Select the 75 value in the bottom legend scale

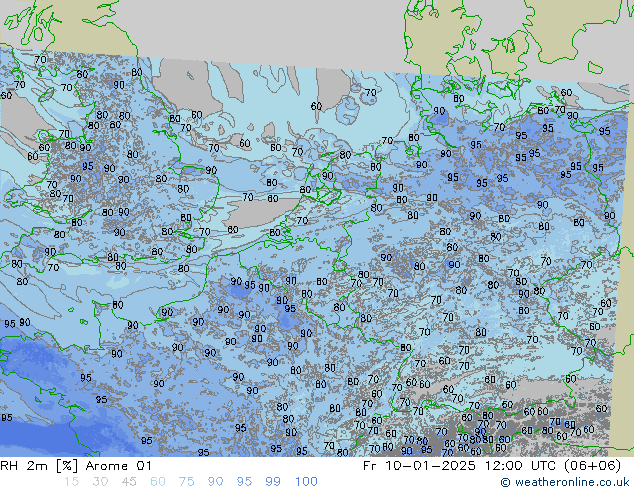point(186,482)
